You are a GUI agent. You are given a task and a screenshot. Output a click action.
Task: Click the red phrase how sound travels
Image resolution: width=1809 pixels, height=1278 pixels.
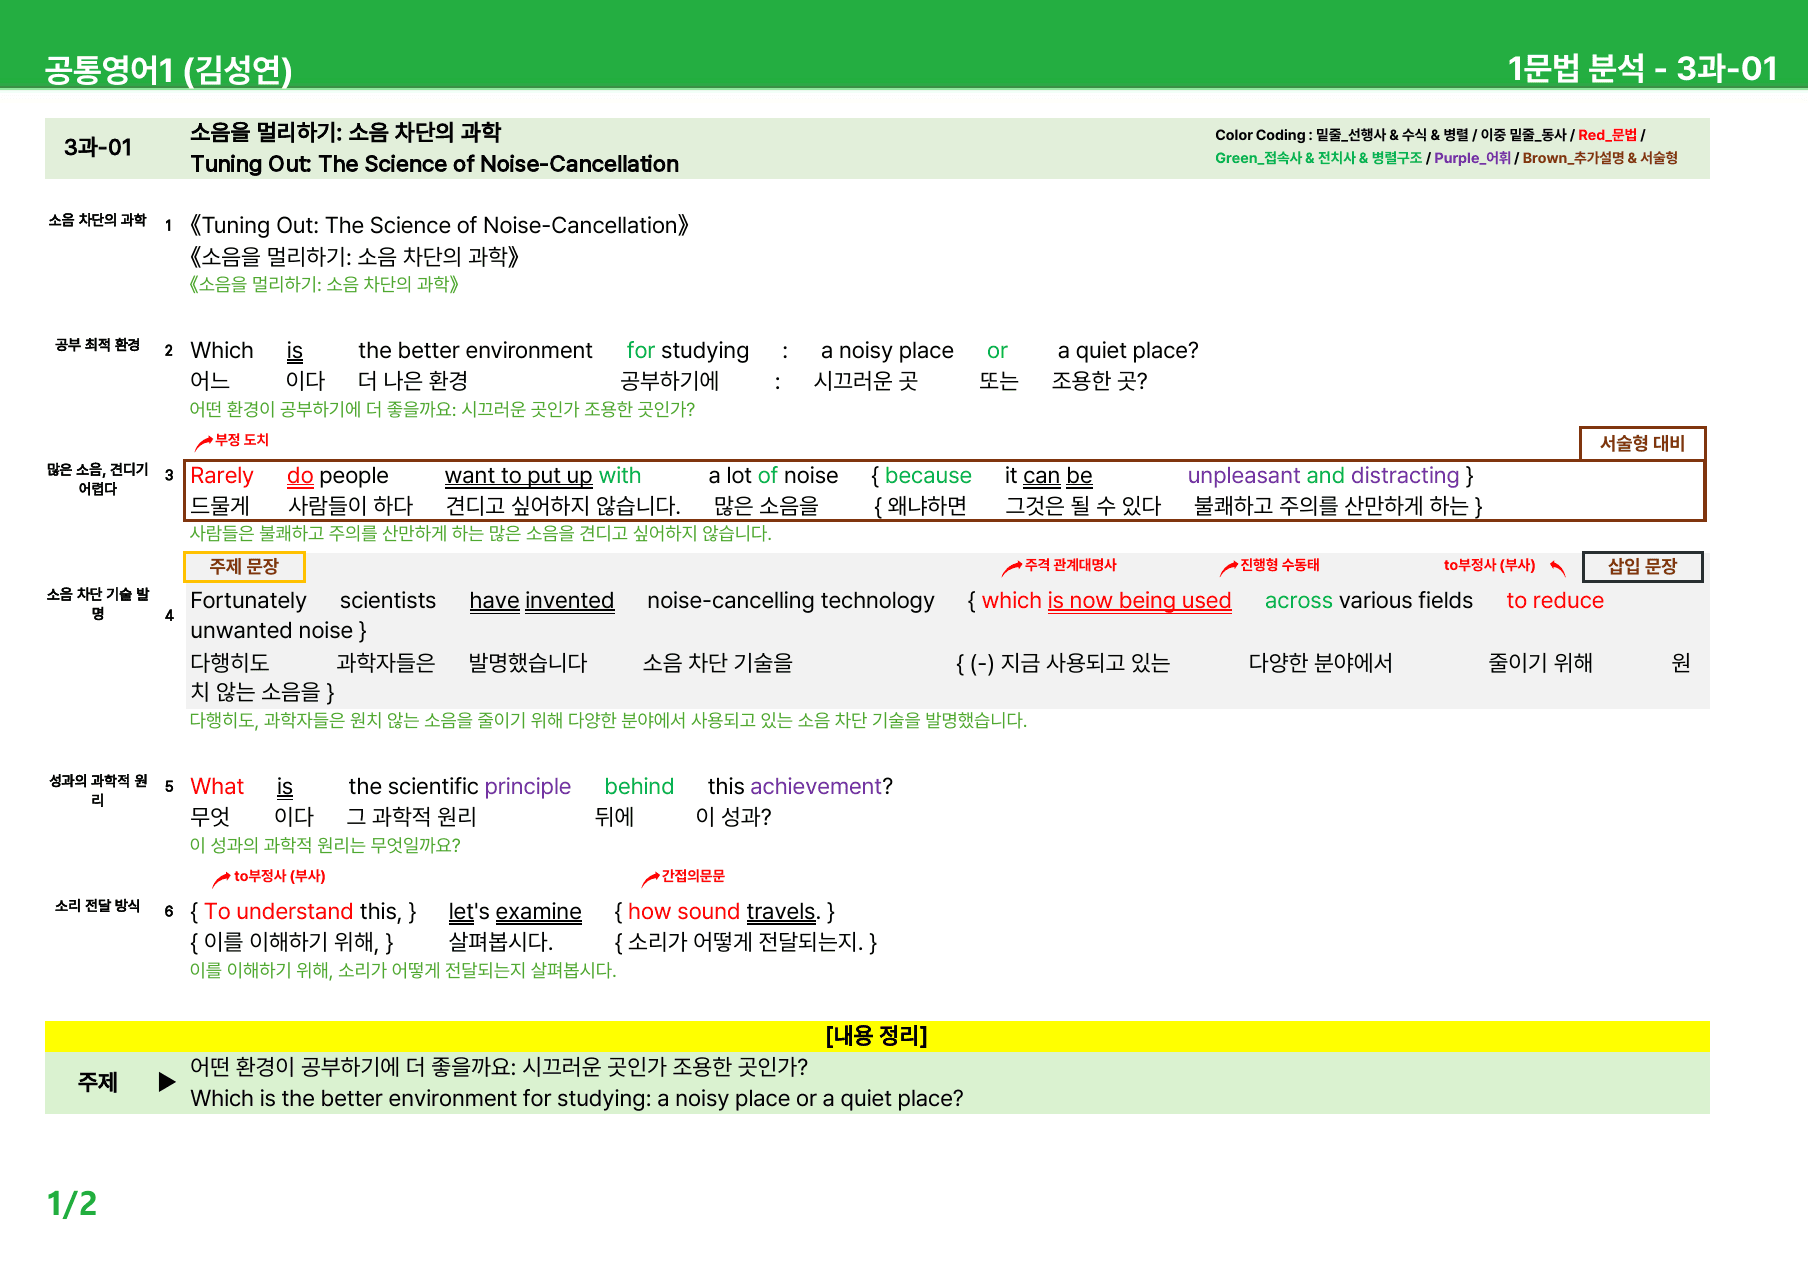tap(724, 912)
